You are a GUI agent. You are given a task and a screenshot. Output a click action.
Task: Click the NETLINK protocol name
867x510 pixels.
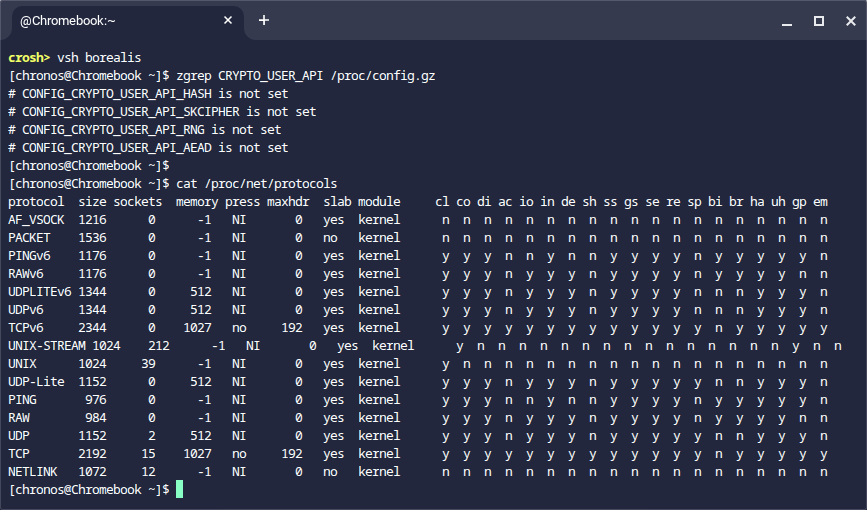[x=33, y=472]
